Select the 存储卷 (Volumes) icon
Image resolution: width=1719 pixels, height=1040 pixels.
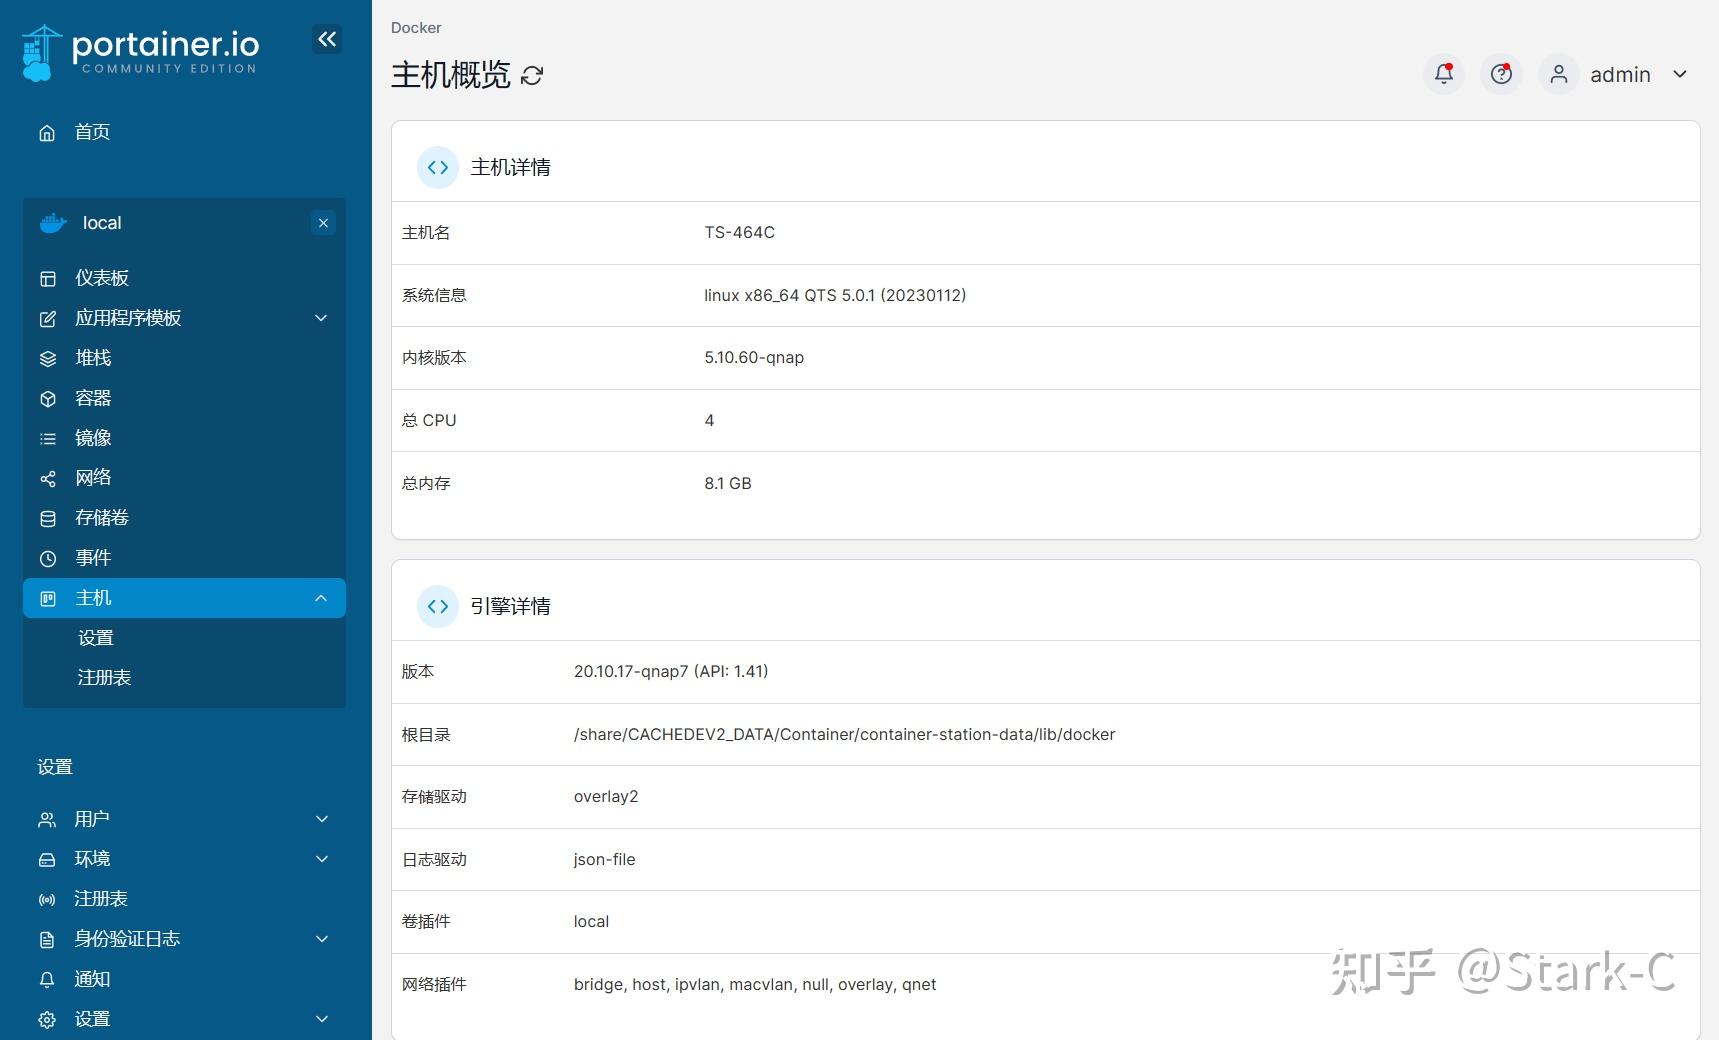(x=48, y=518)
